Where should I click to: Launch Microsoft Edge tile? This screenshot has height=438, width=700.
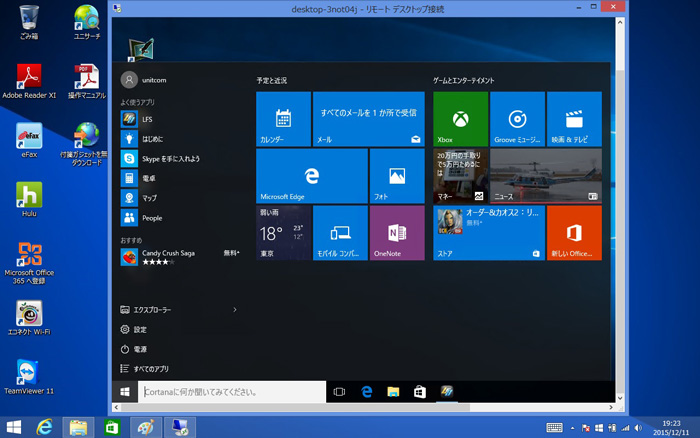tap(312, 176)
